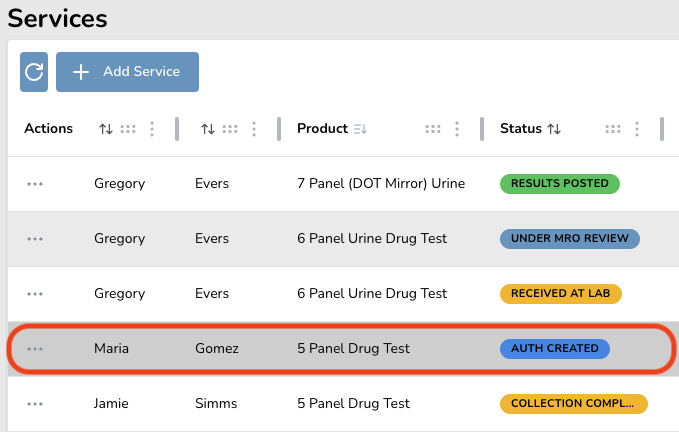Viewport: 679px width, 432px height.
Task: Open actions menu for 7 Panel row
Action: point(35,184)
